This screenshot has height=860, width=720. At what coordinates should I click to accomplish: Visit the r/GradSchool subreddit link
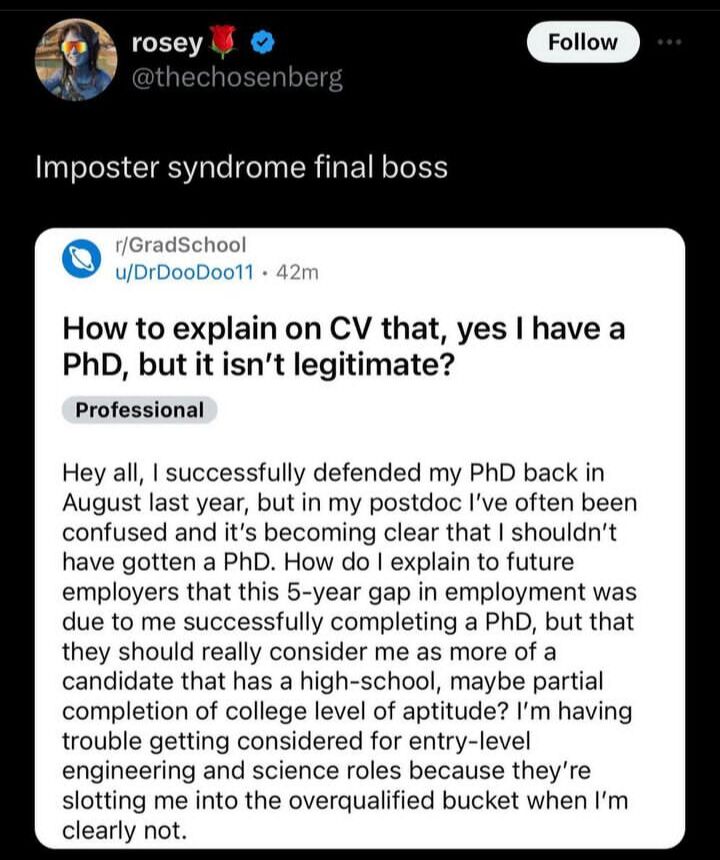[x=180, y=245]
